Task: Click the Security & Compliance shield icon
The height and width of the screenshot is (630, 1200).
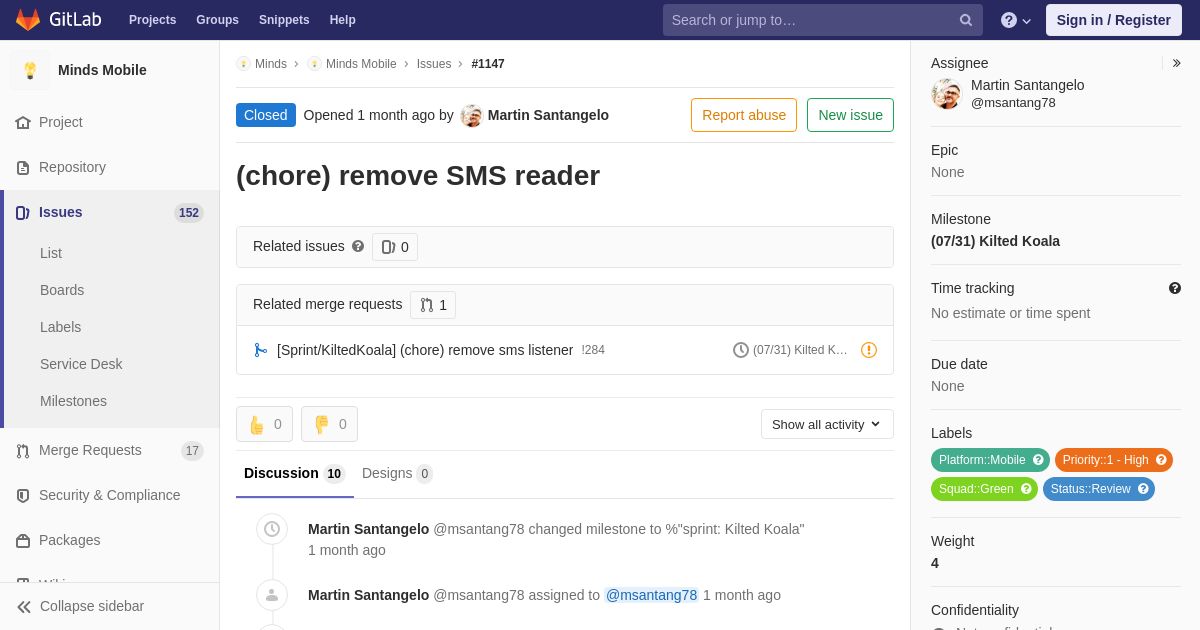Action: point(23,495)
